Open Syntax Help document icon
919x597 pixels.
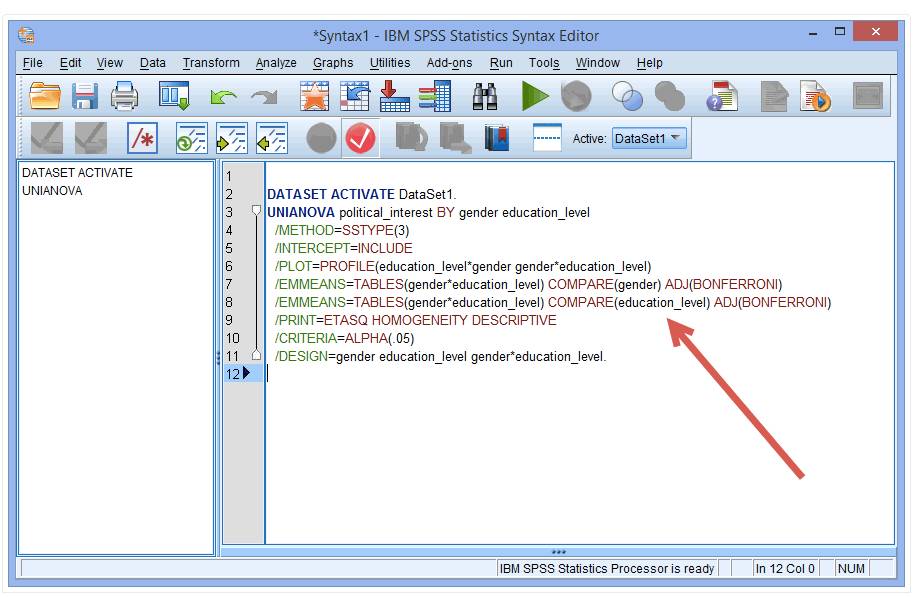(722, 95)
